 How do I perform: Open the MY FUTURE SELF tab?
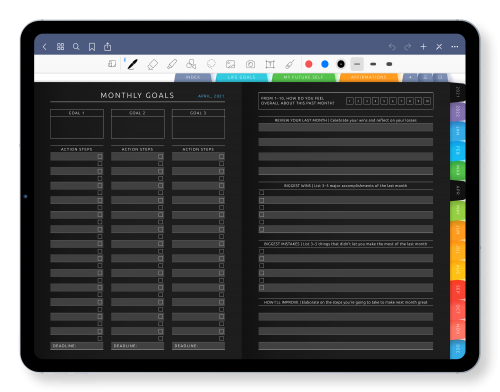click(303, 77)
